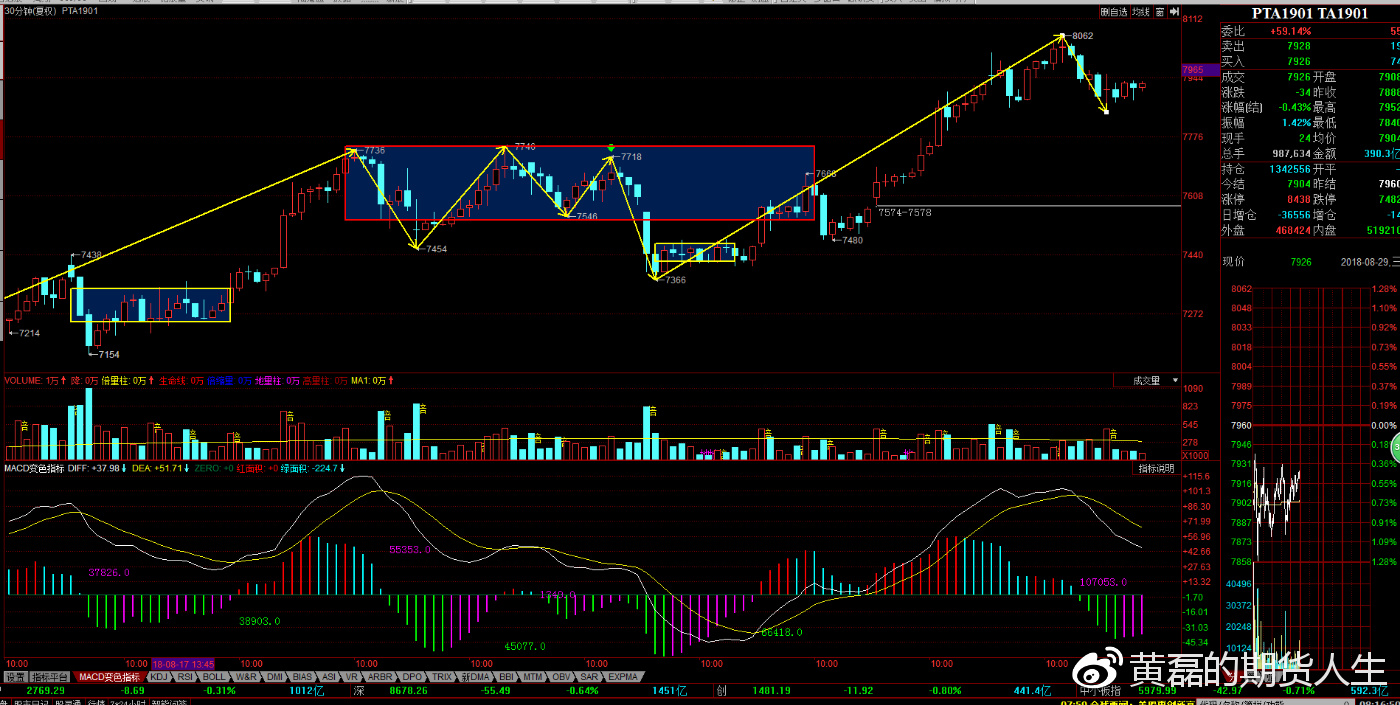Switch to the DMI indicator tab
This screenshot has width=1400, height=705.
tap(275, 677)
